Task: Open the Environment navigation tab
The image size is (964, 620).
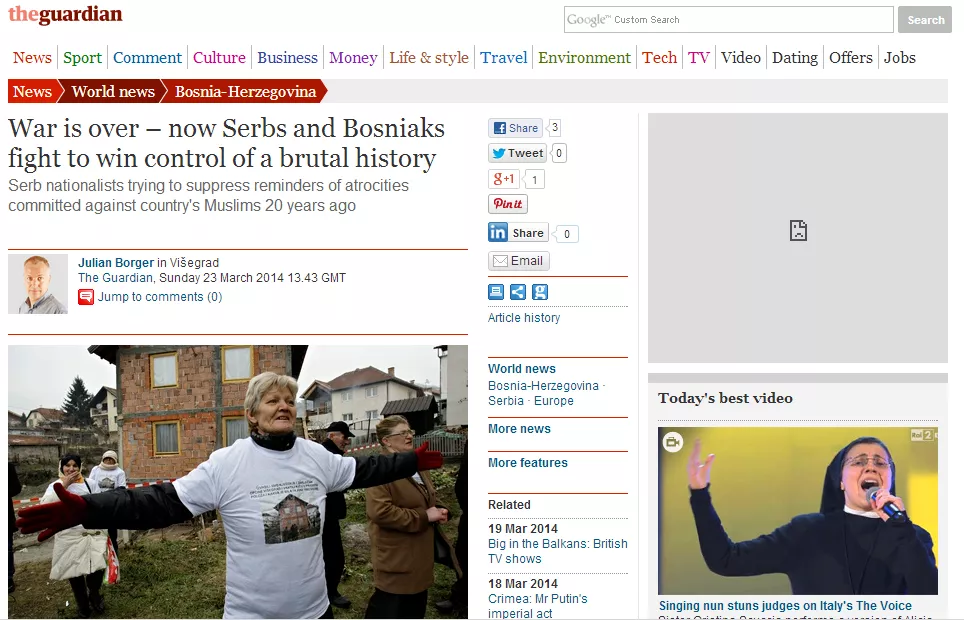Action: [x=584, y=58]
